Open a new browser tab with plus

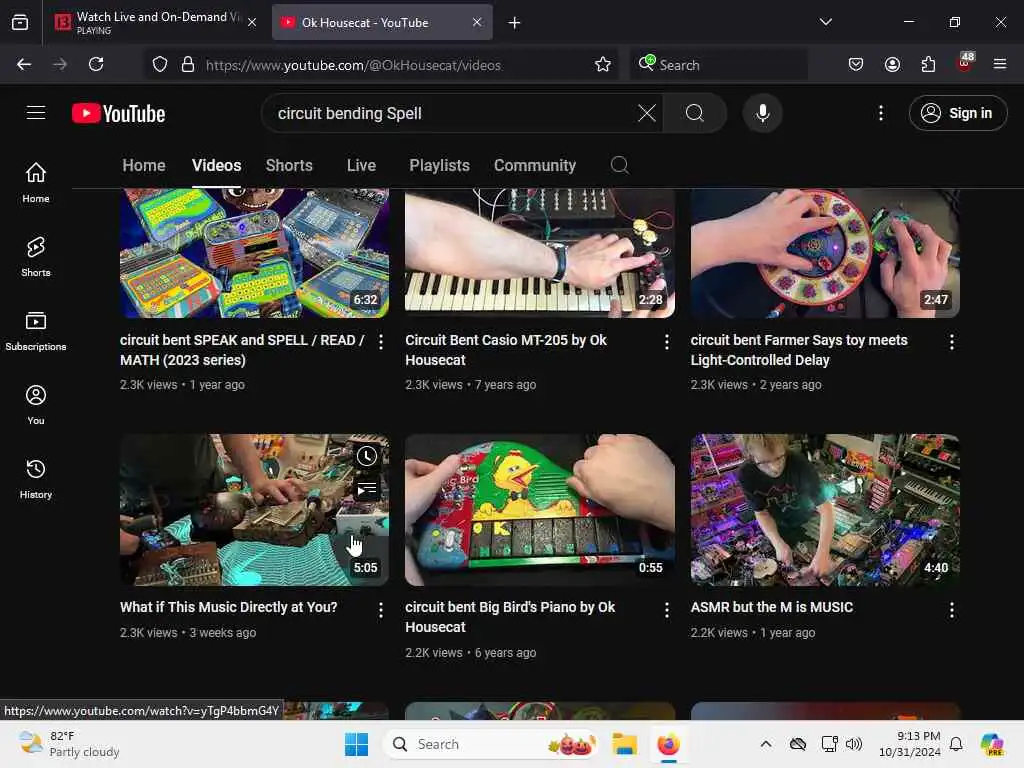tap(514, 23)
